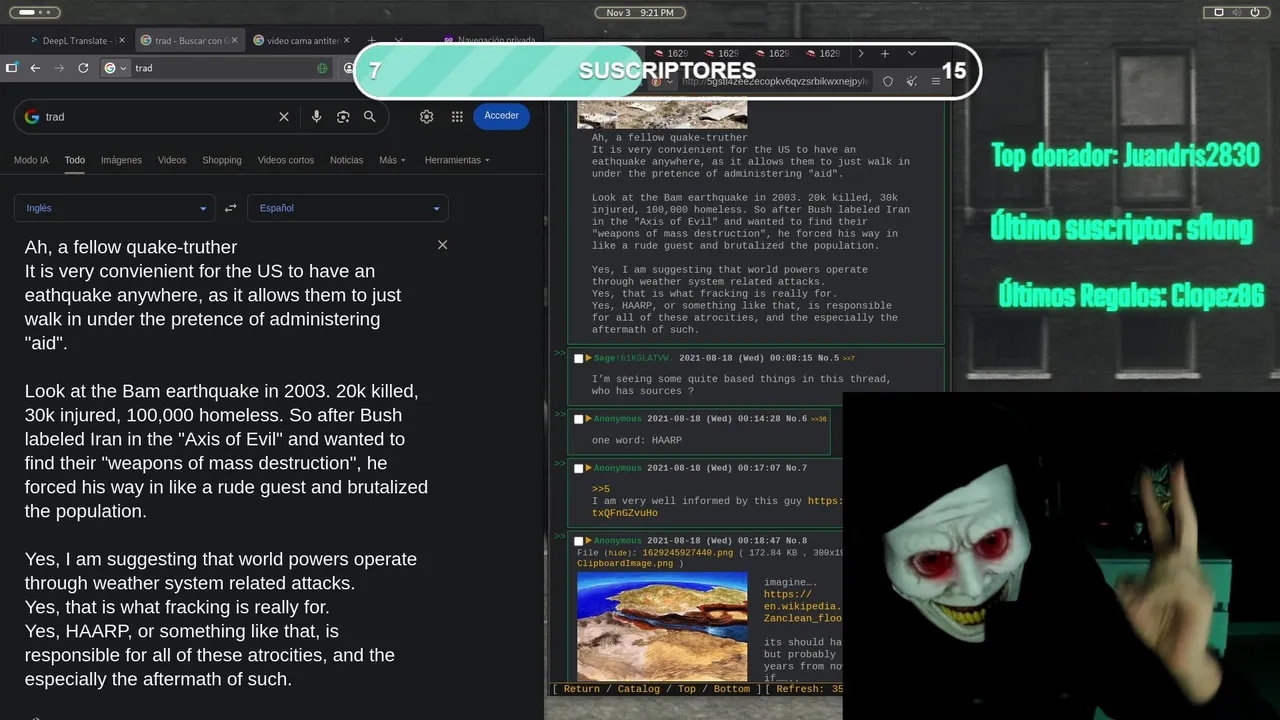Select the Imágenes search tab
The width and height of the screenshot is (1280, 720).
point(121,160)
